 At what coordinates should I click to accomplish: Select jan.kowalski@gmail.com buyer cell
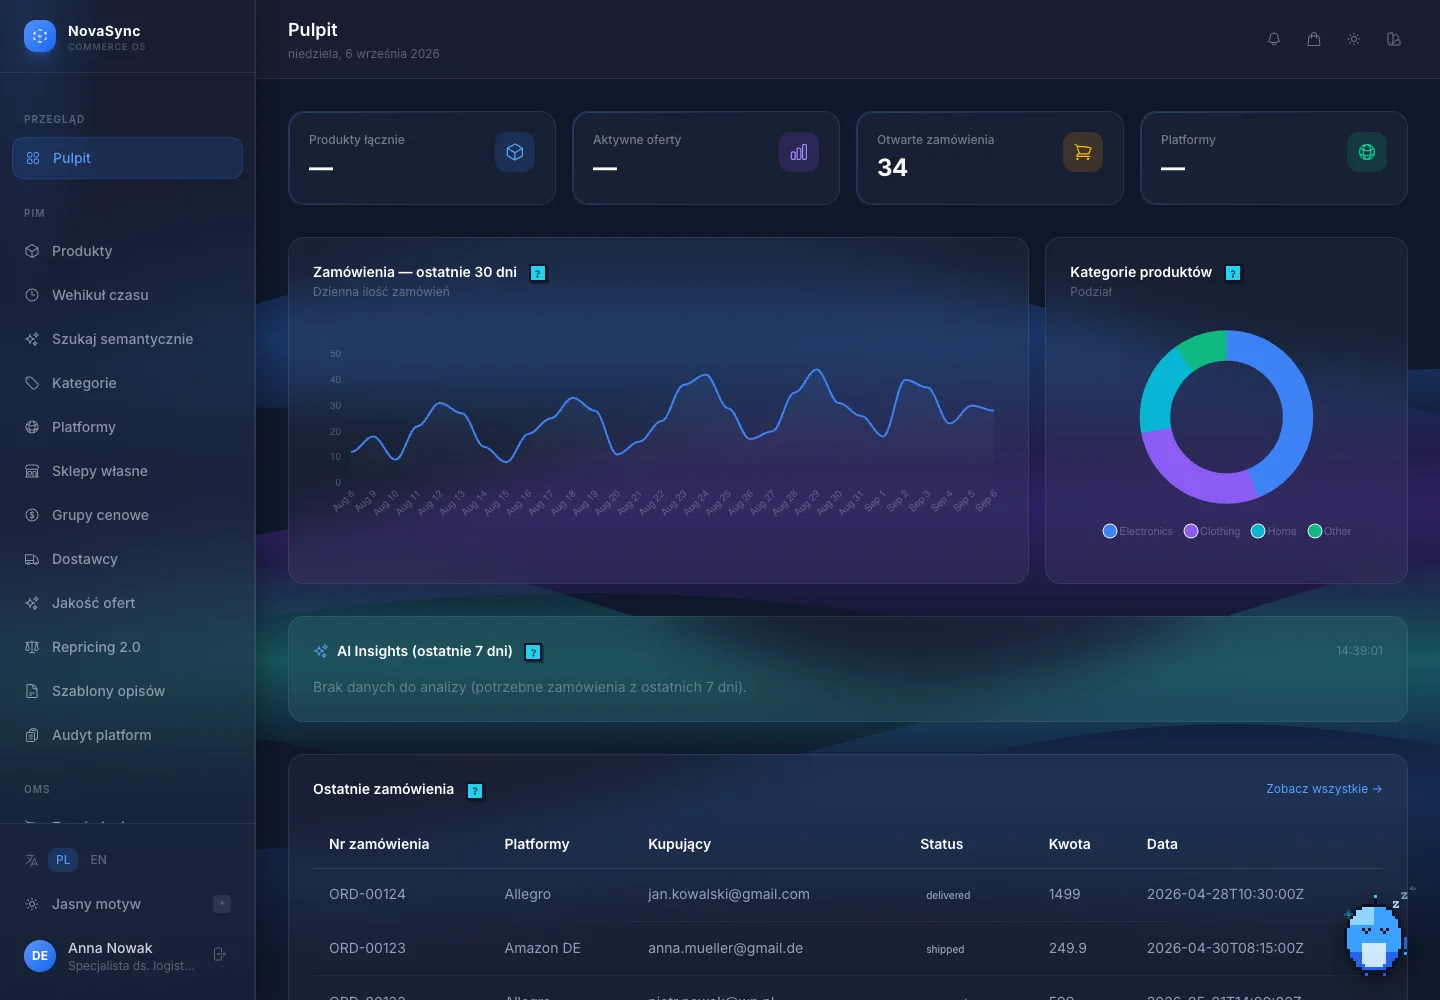(729, 894)
